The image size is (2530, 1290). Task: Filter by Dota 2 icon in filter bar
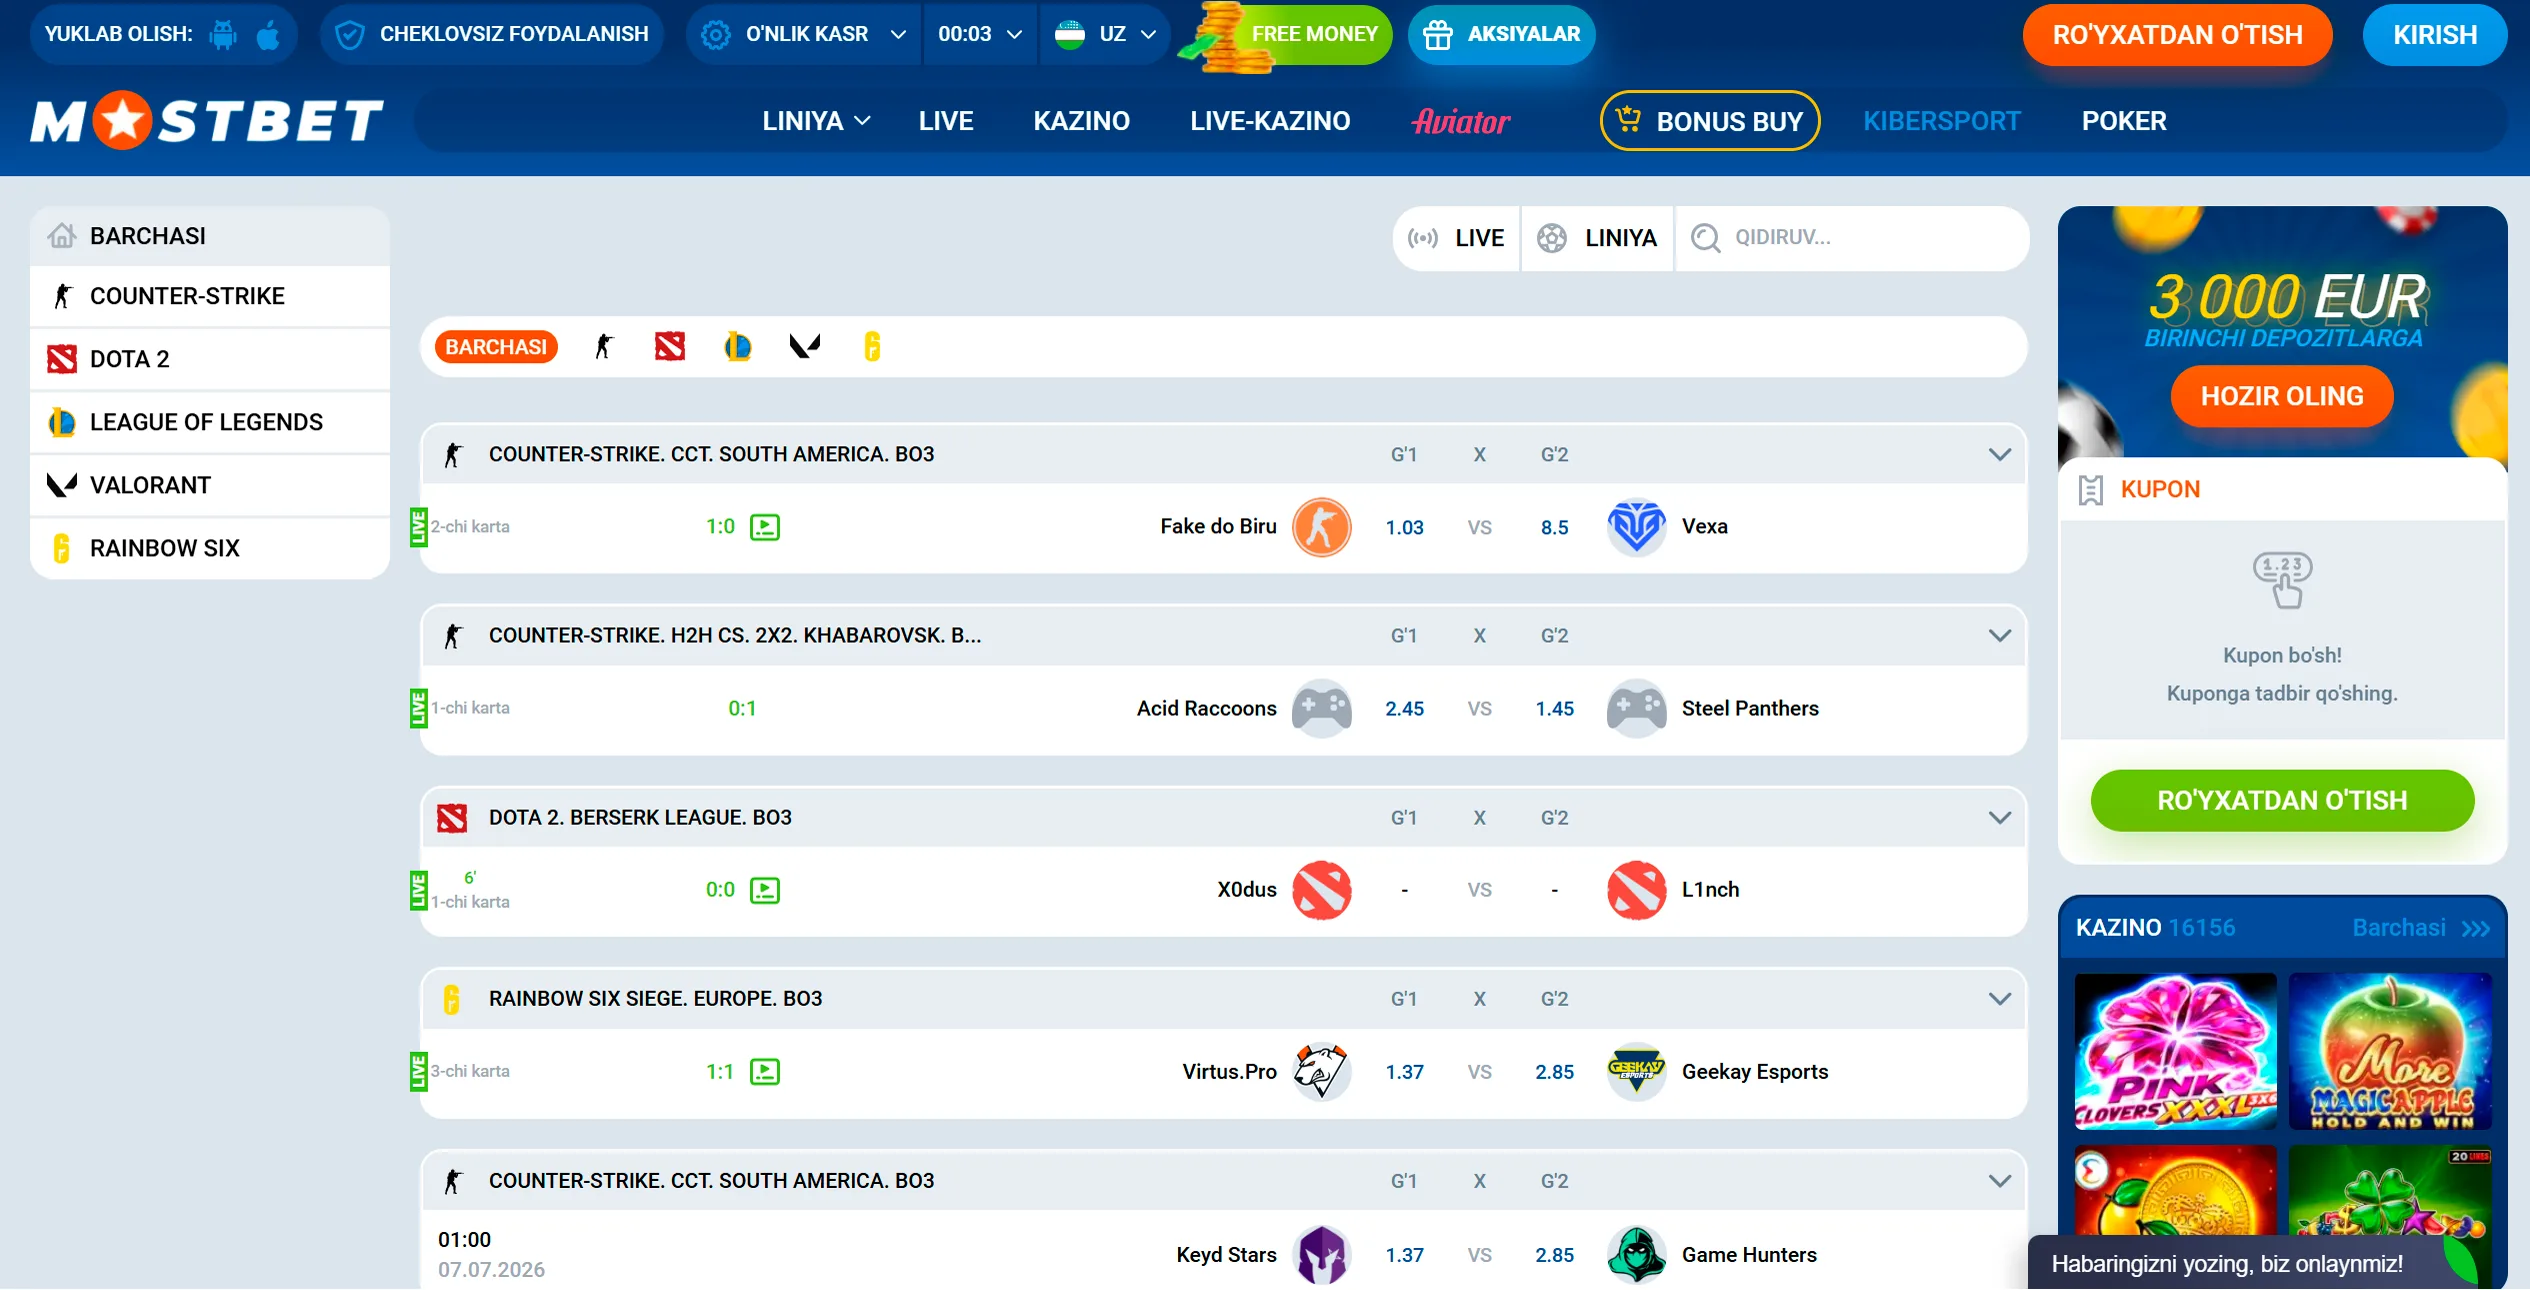tap(670, 347)
